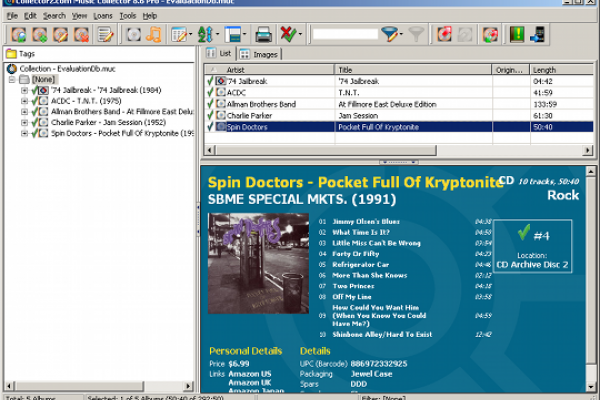600x400 pixels.
Task: Select the 'T.N.T.' title cell
Action: pos(413,93)
